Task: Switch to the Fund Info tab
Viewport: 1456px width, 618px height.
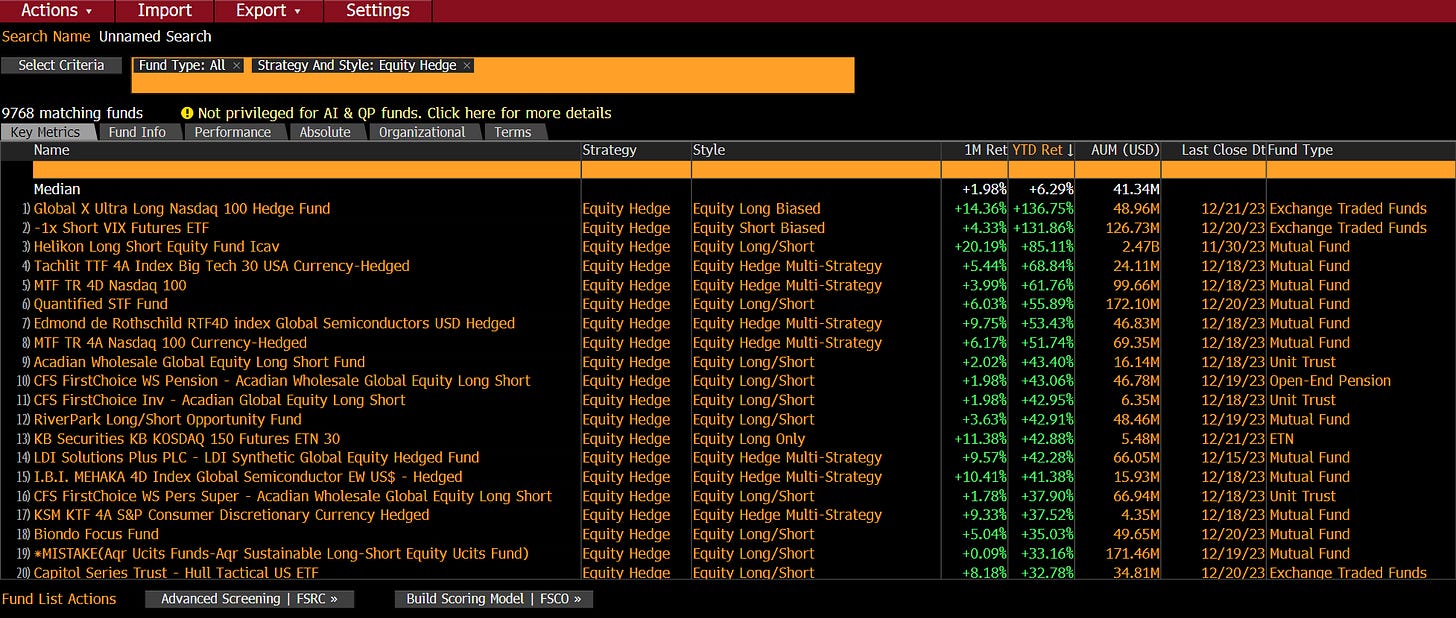Action: pyautogui.click(x=137, y=132)
